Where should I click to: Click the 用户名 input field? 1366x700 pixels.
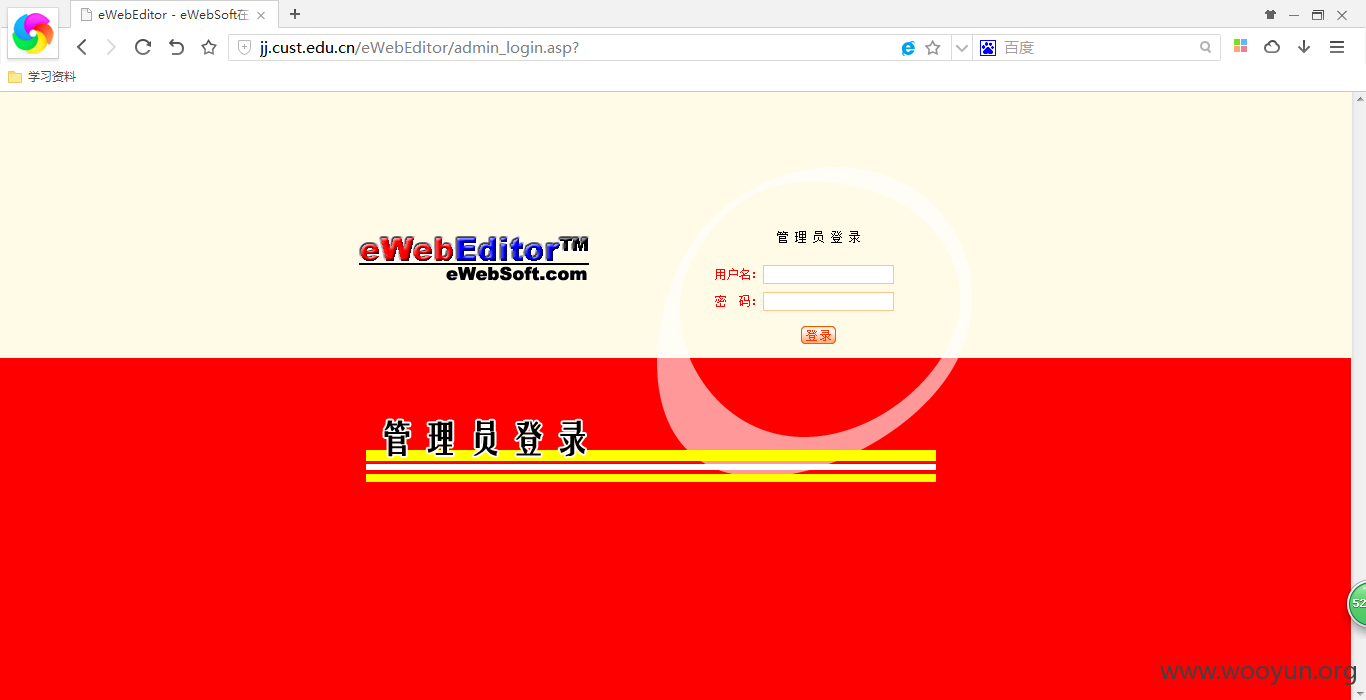828,275
